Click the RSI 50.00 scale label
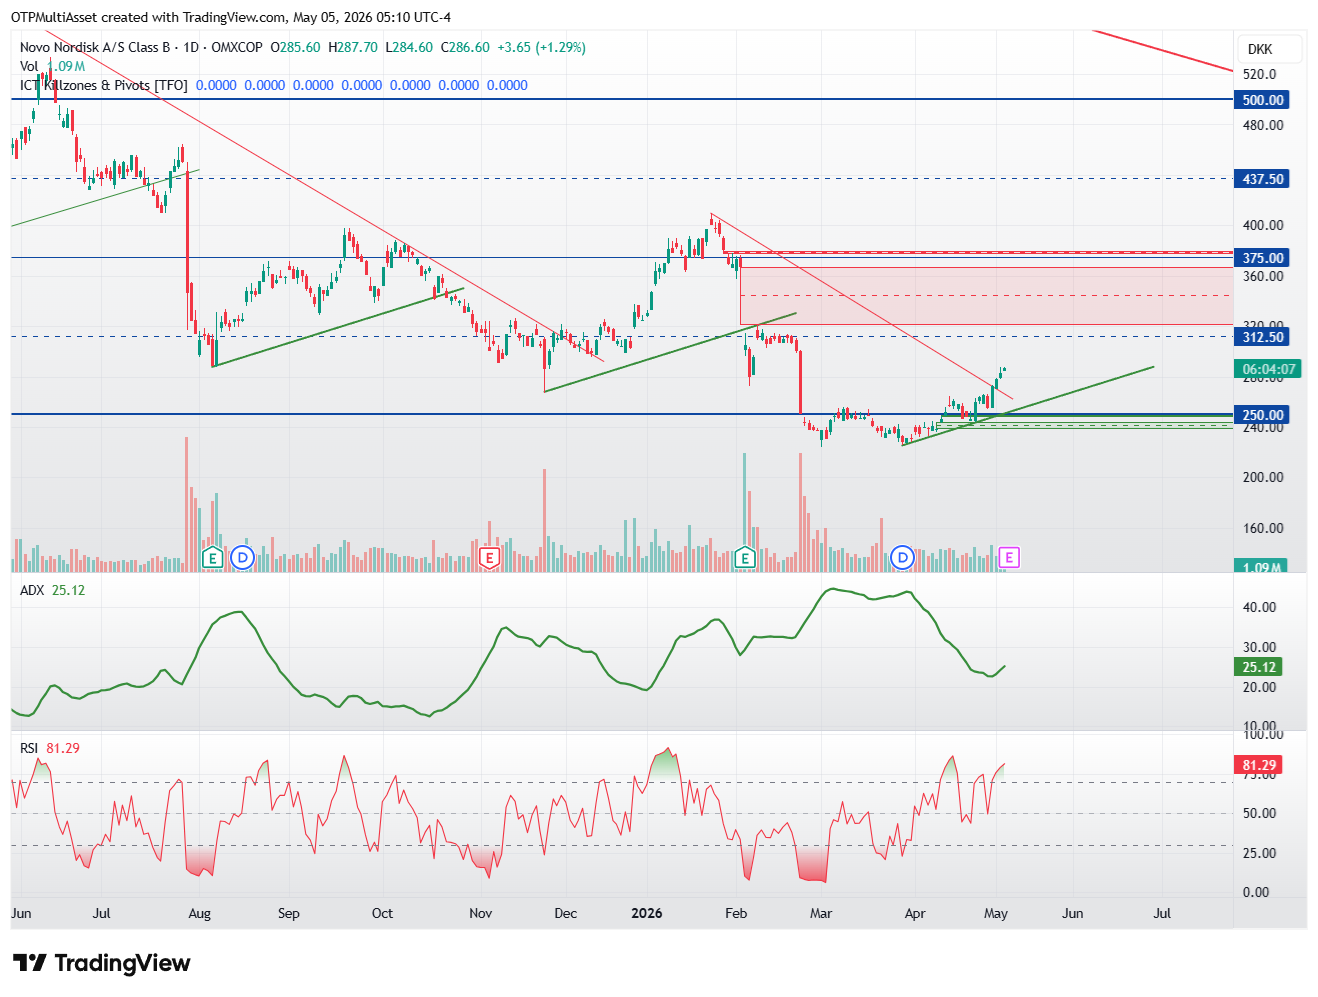The width and height of the screenshot is (1318, 997). coord(1259,813)
